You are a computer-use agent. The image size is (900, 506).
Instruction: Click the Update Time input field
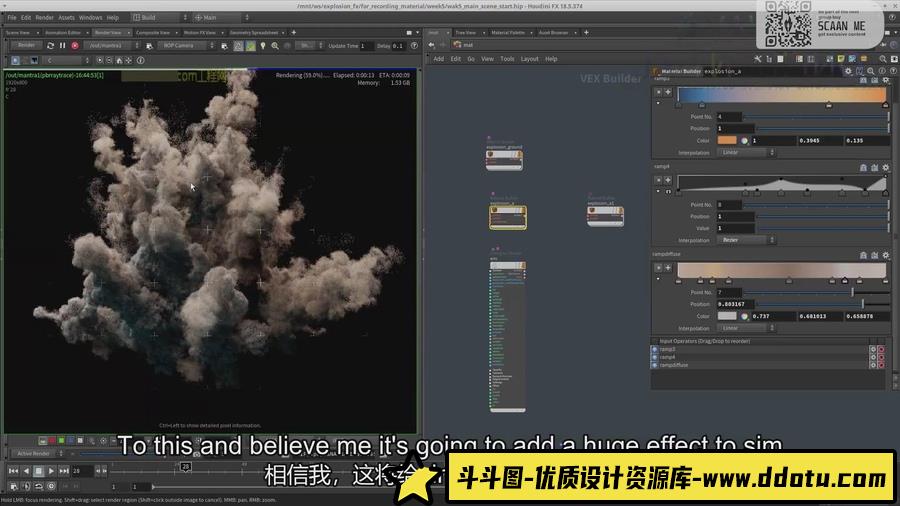[x=366, y=46]
